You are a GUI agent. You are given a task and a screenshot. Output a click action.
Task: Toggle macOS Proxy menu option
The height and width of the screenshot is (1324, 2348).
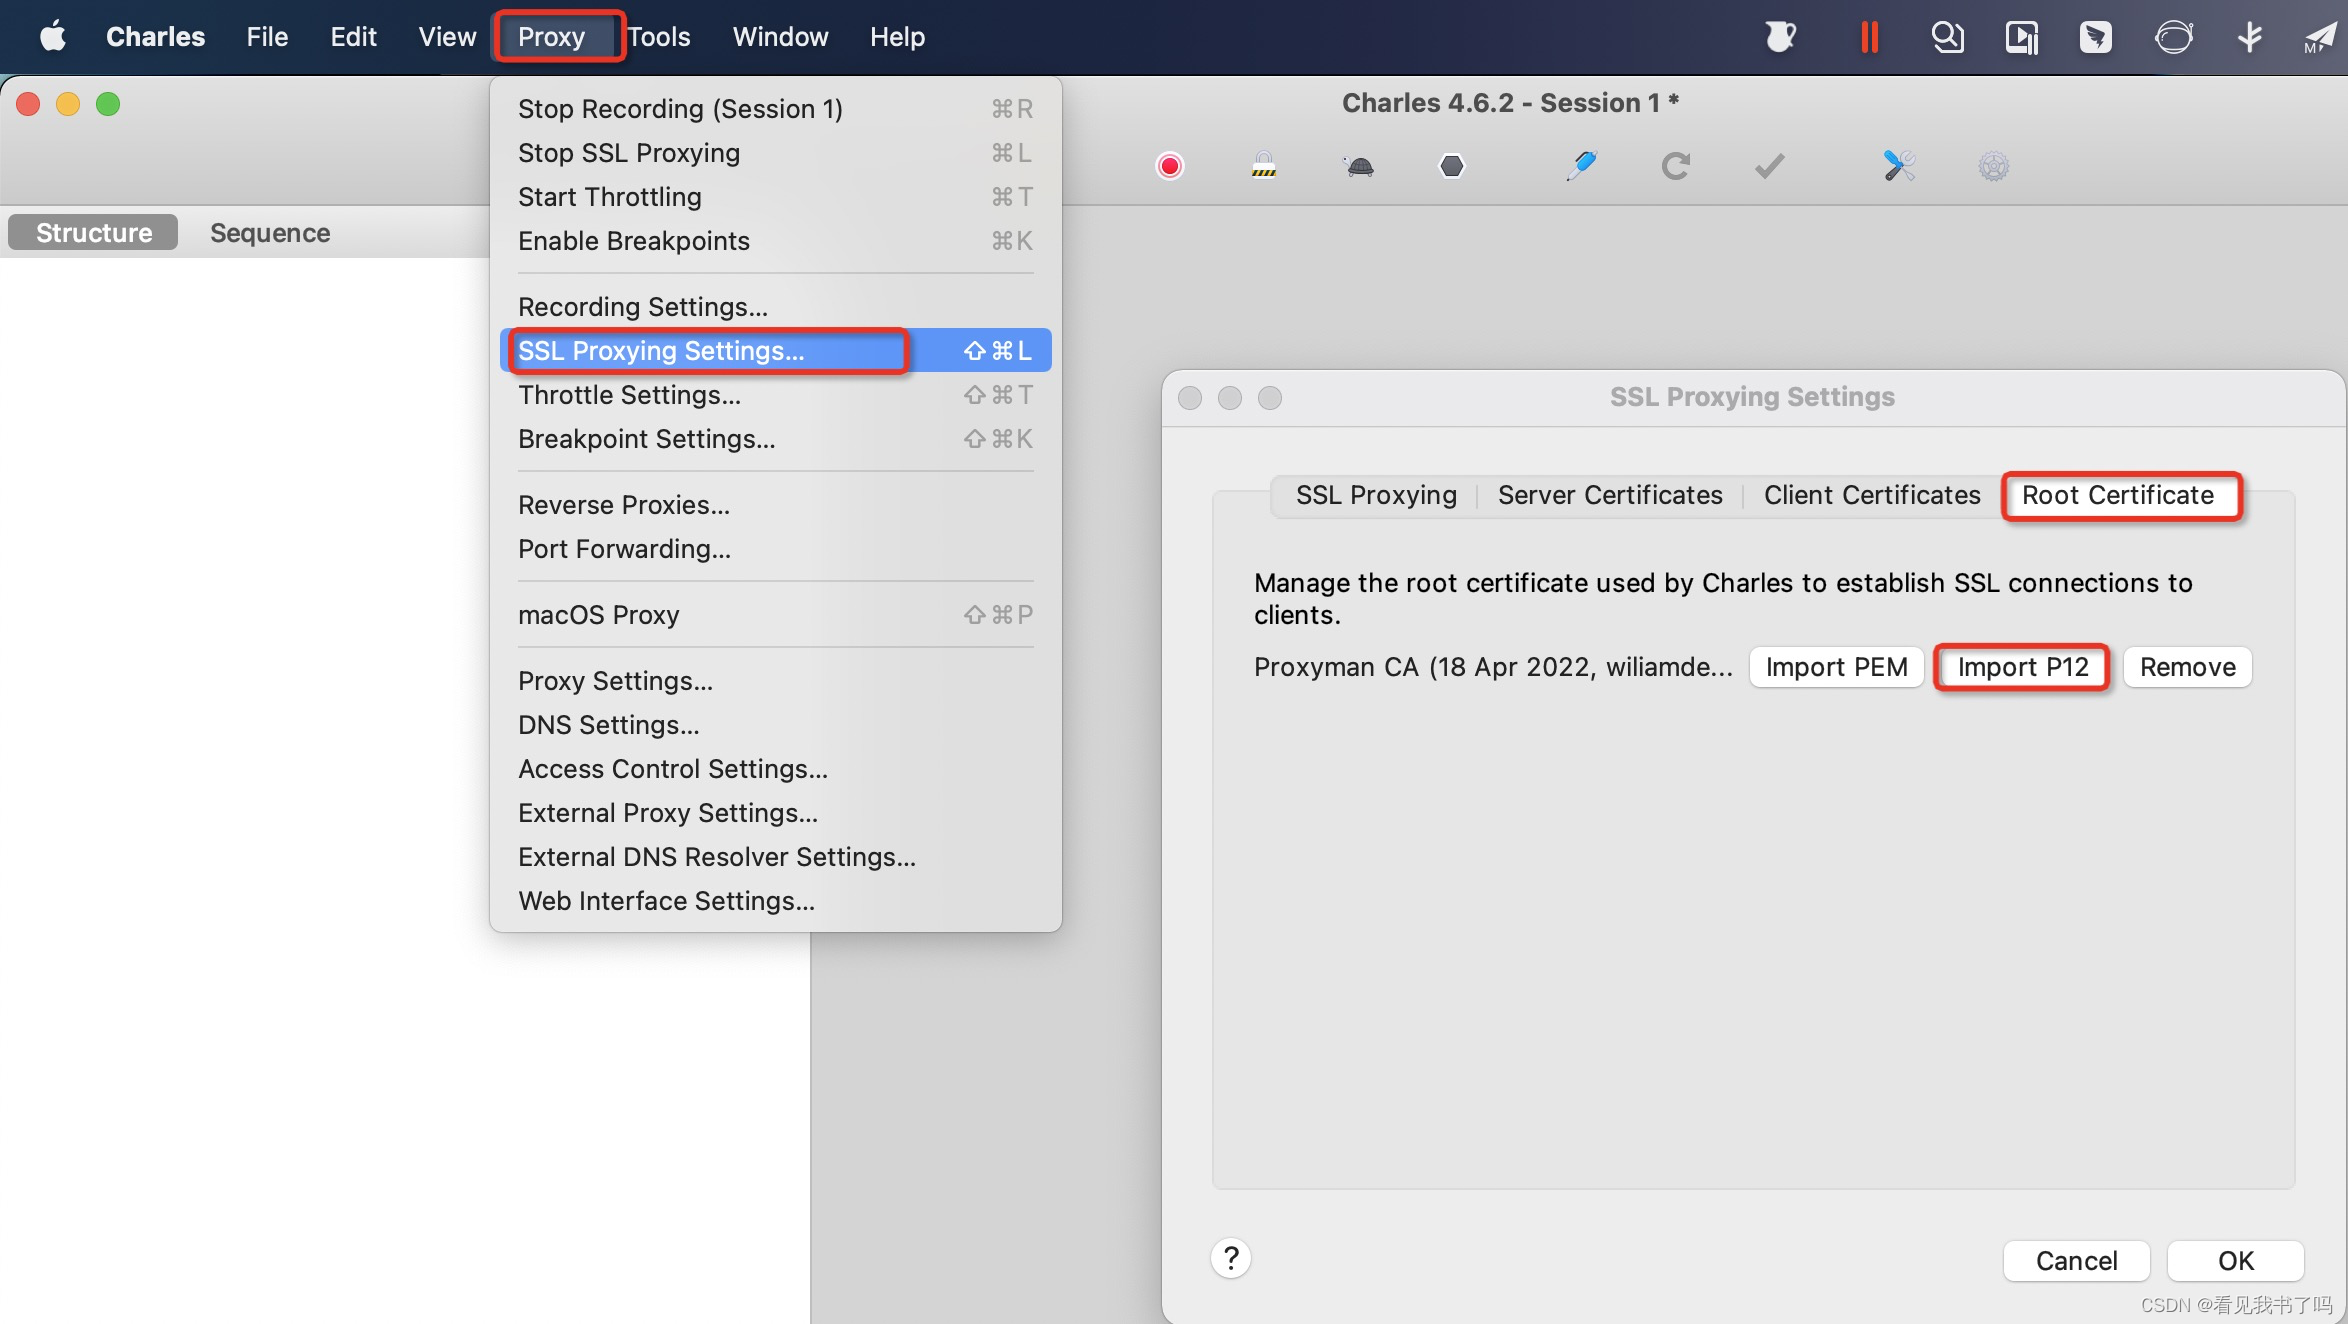pos(599,615)
